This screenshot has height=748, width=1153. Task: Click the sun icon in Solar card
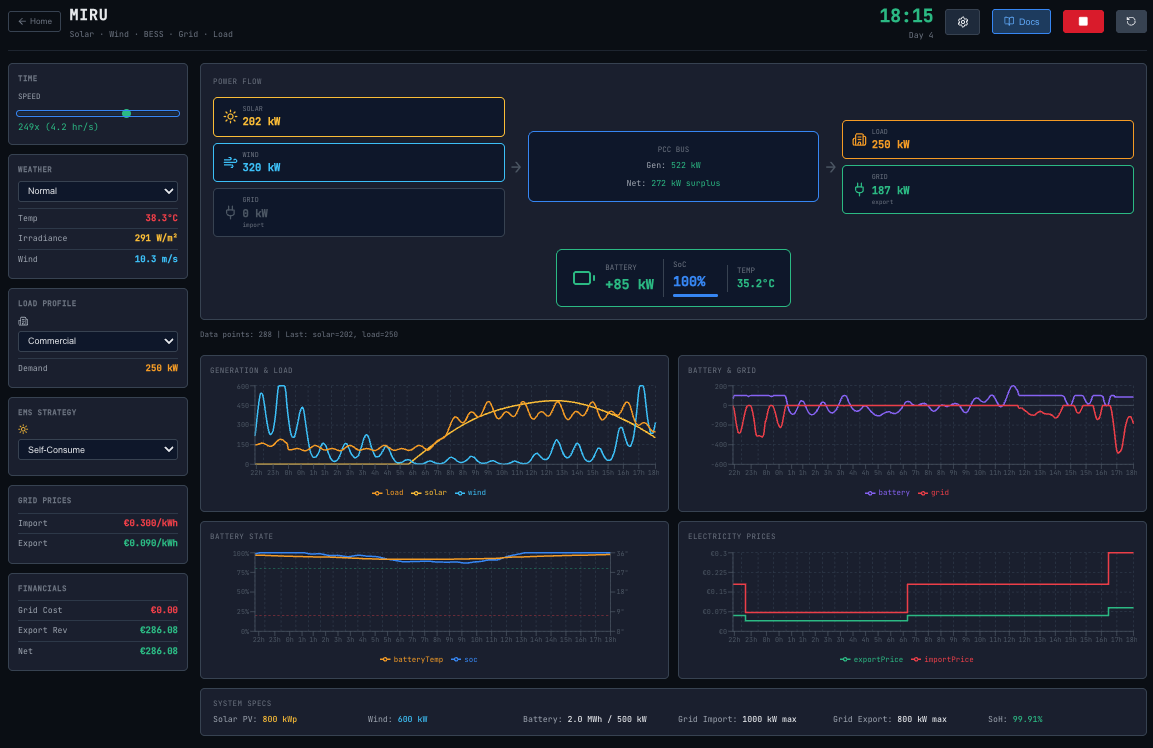[x=230, y=117]
